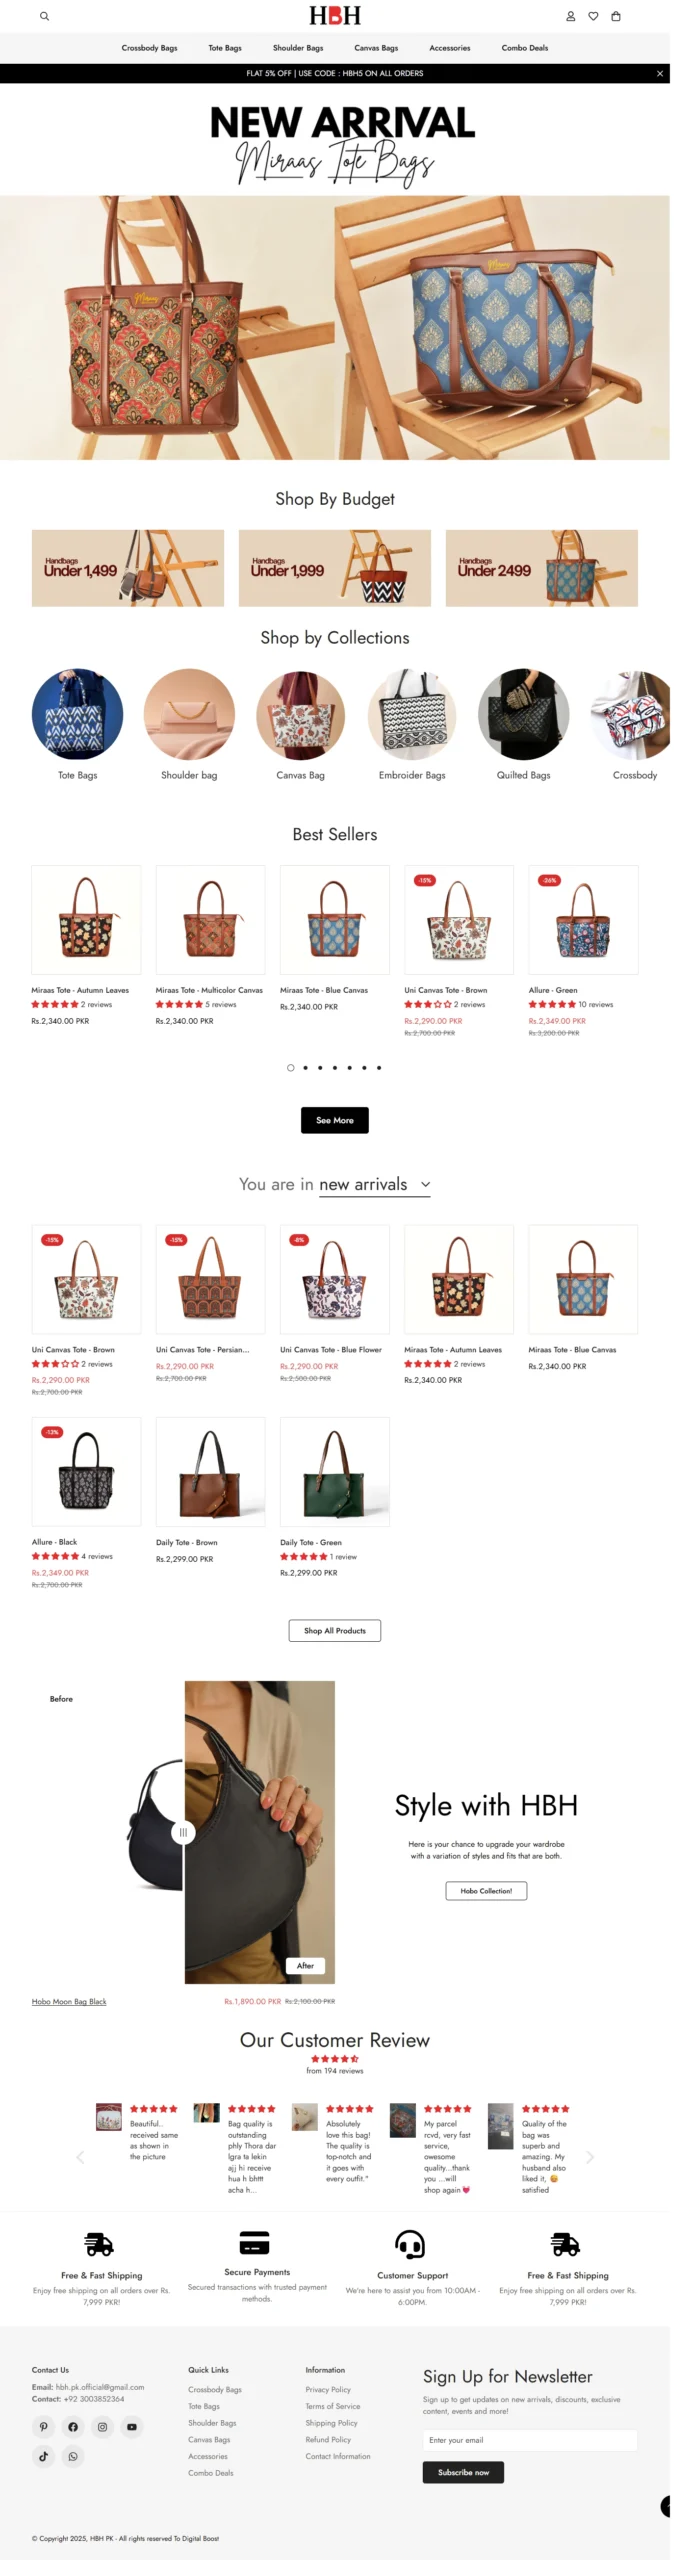
Task: Open the Crossbody Bags menu item
Action: (149, 48)
